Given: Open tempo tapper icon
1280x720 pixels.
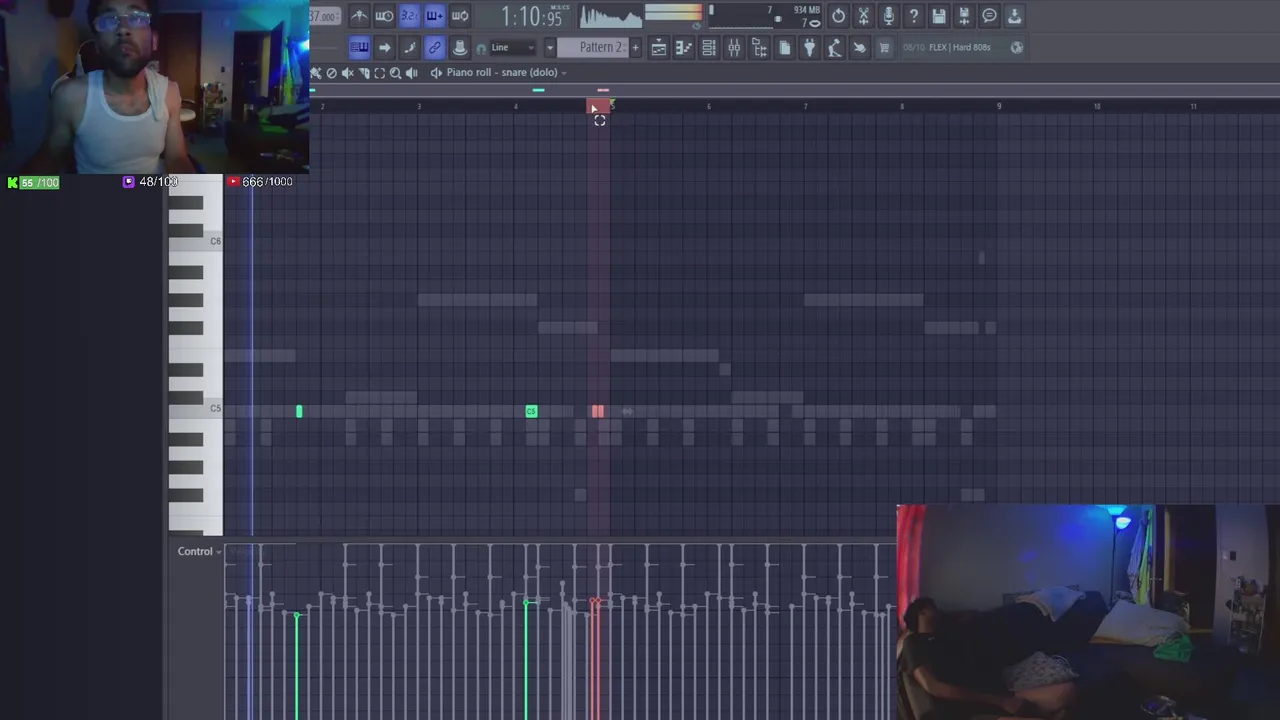Looking at the screenshot, I should pyautogui.click(x=834, y=47).
